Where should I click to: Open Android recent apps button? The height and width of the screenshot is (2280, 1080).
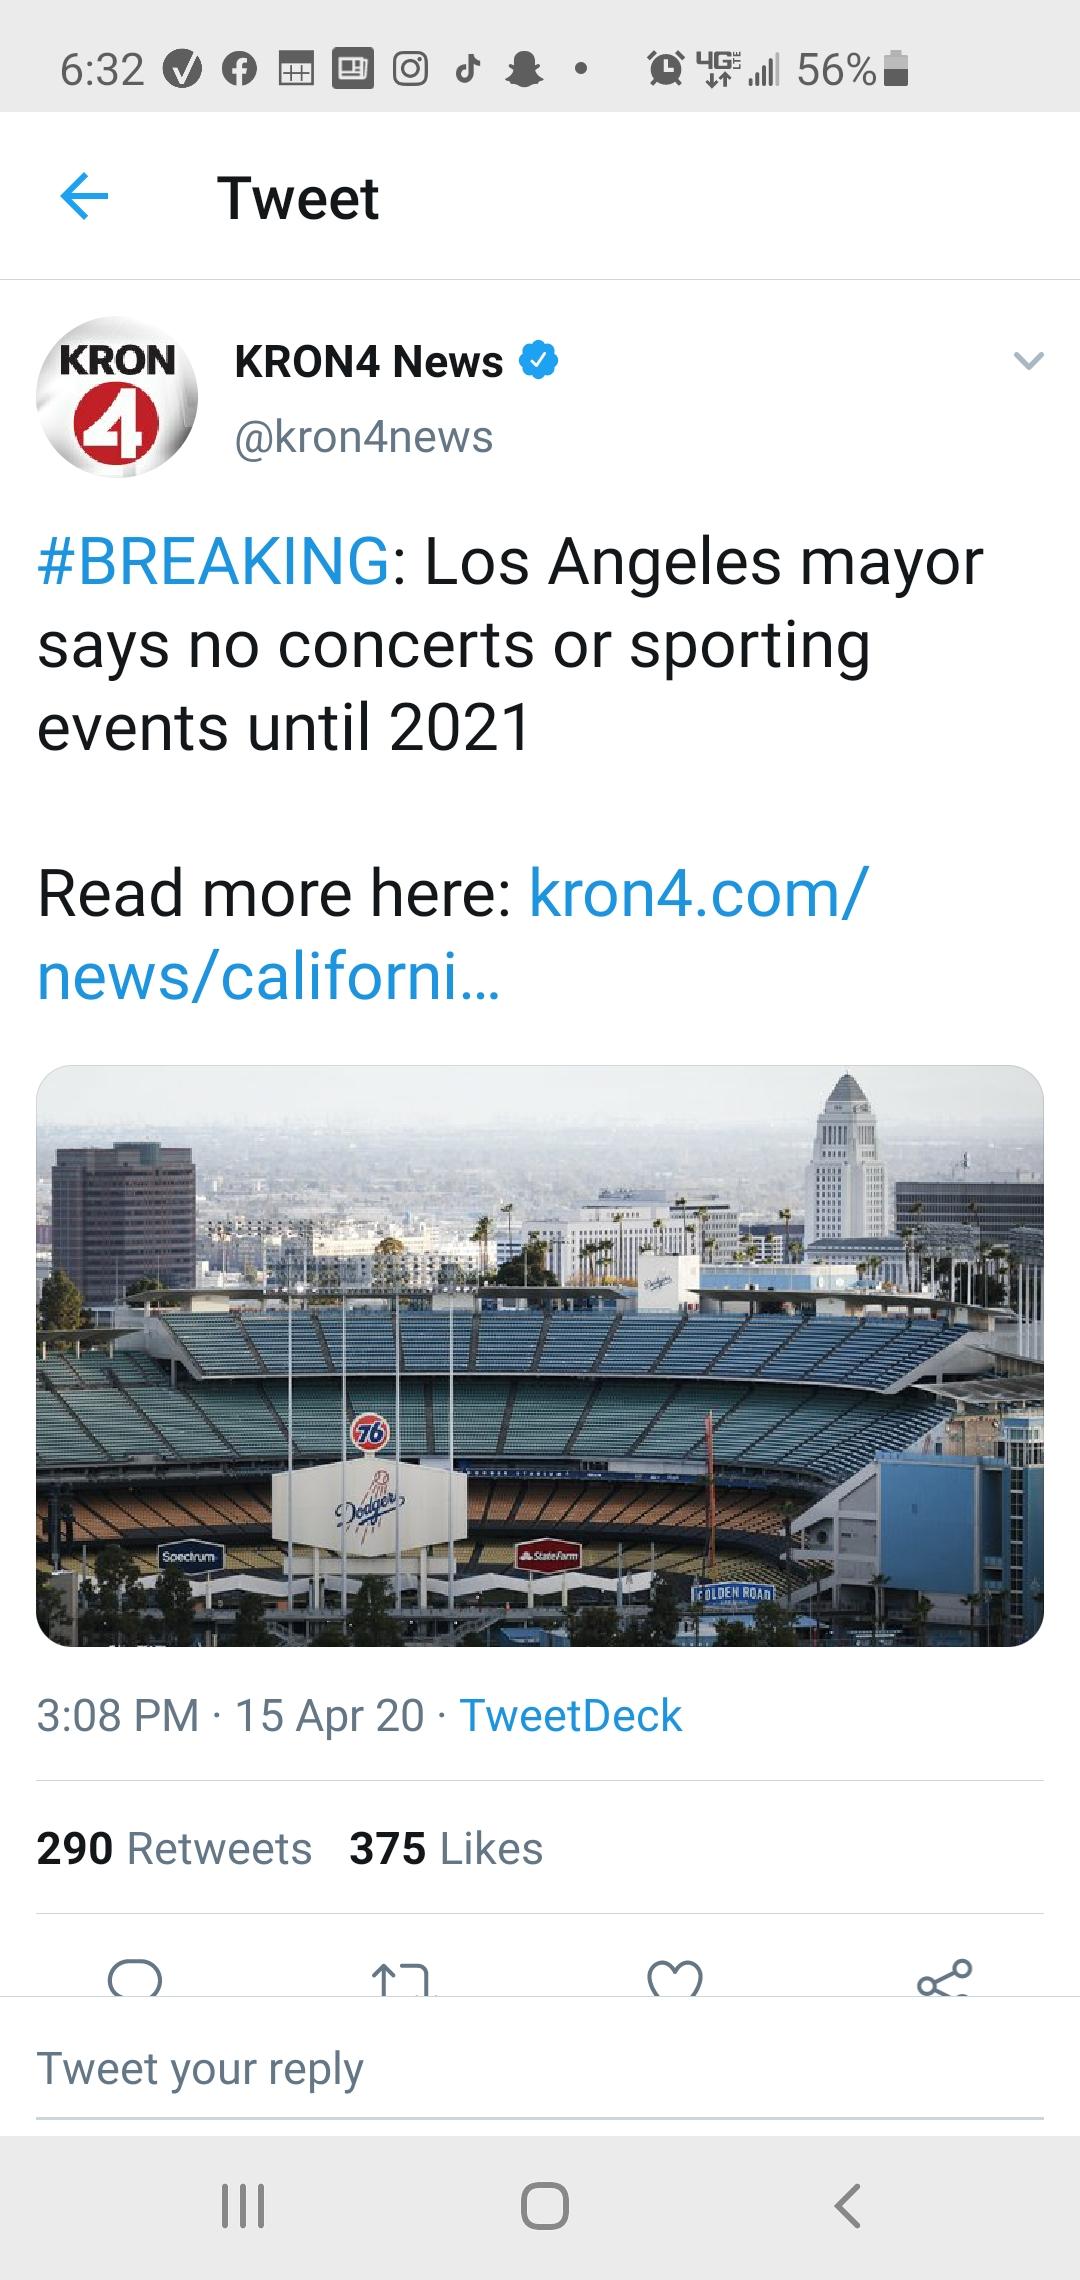click(243, 2205)
